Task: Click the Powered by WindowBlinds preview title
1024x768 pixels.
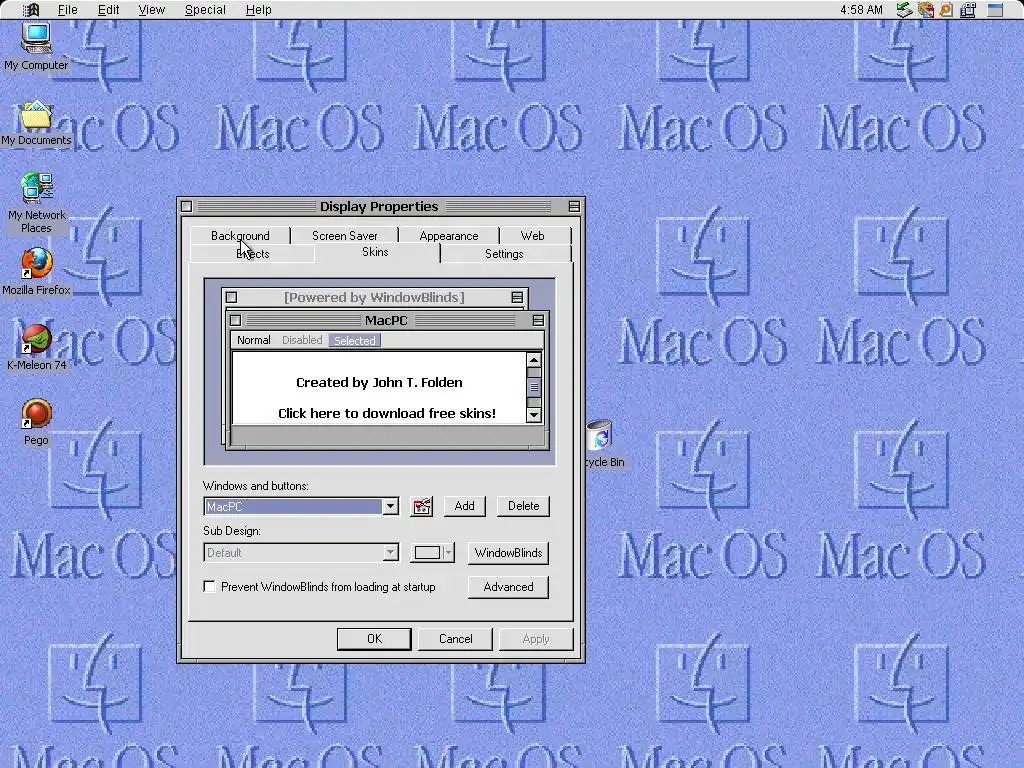Action: [x=374, y=297]
